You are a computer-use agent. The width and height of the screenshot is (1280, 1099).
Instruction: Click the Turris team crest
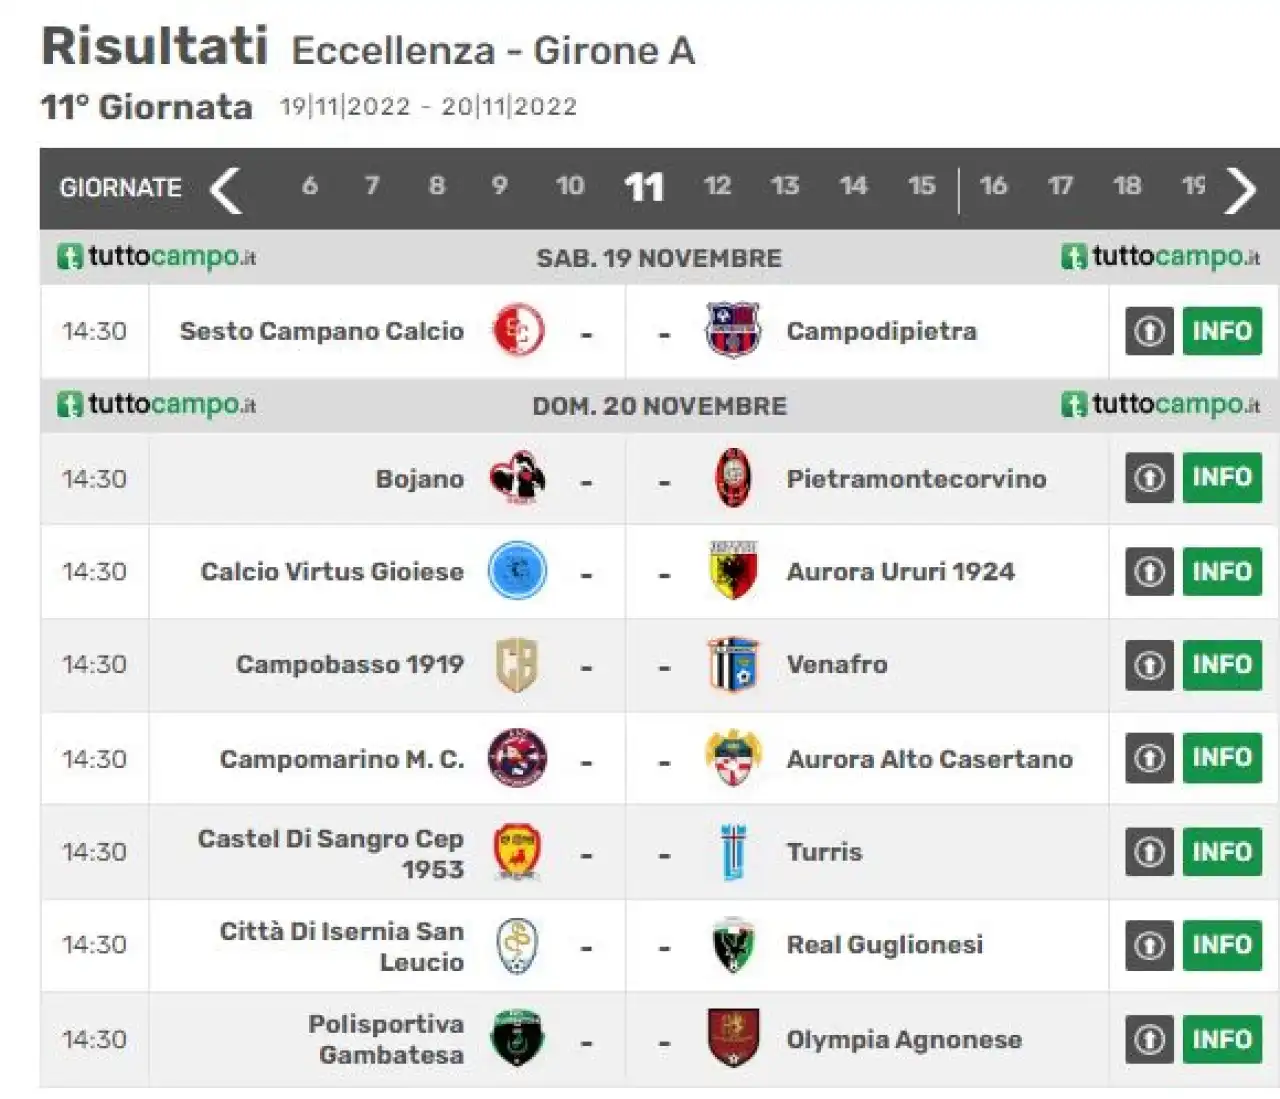click(733, 852)
